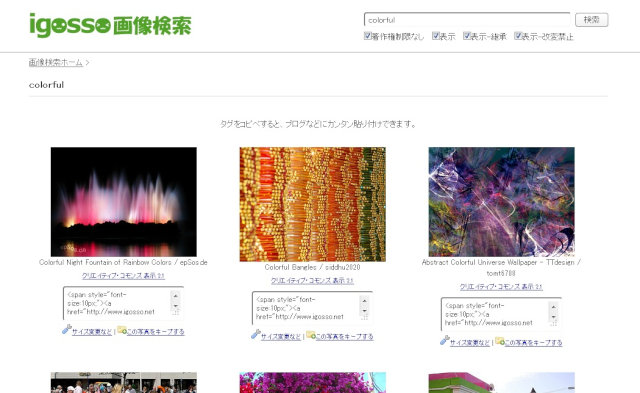The width and height of the screenshot is (640, 393).
Task: Open サイズ変更など link under Night Fountain
Action: pos(92,332)
